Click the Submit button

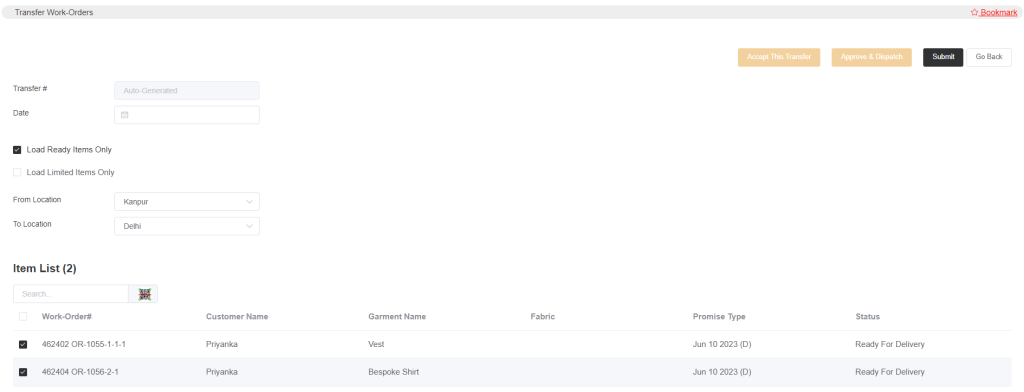tap(943, 57)
